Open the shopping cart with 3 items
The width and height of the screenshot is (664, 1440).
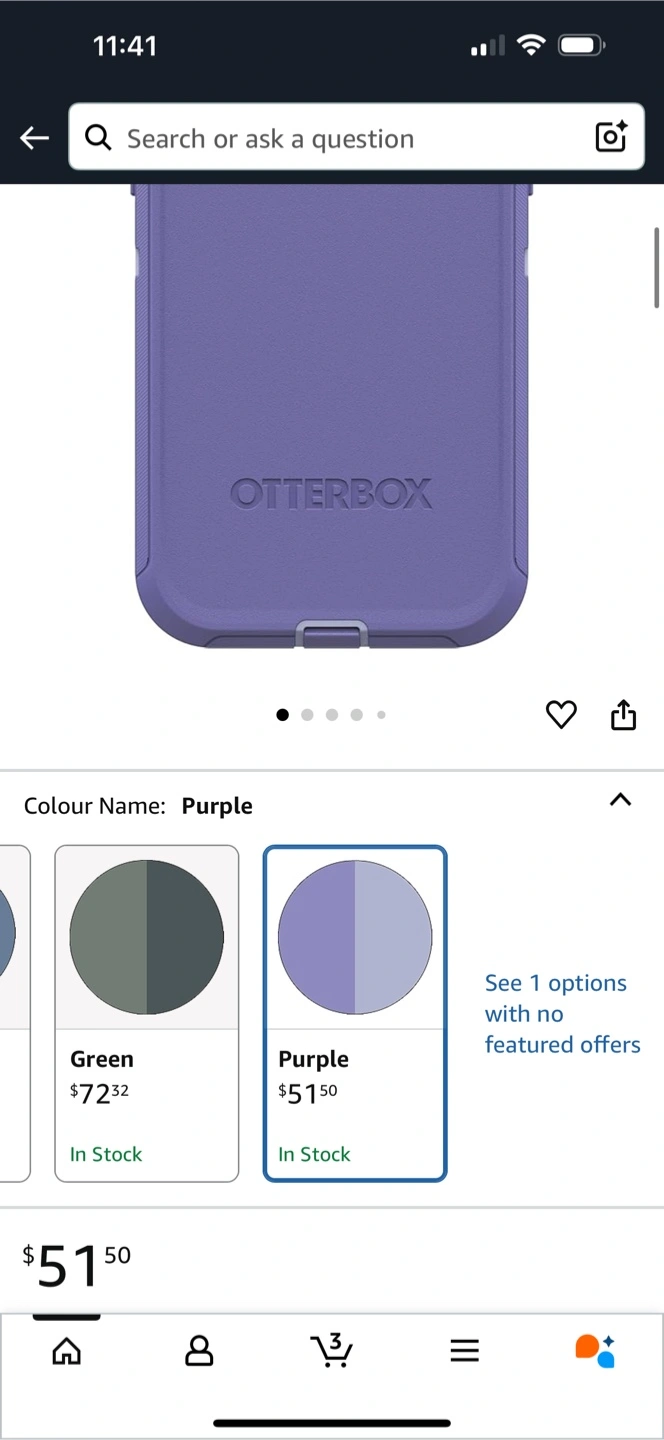pyautogui.click(x=332, y=1350)
